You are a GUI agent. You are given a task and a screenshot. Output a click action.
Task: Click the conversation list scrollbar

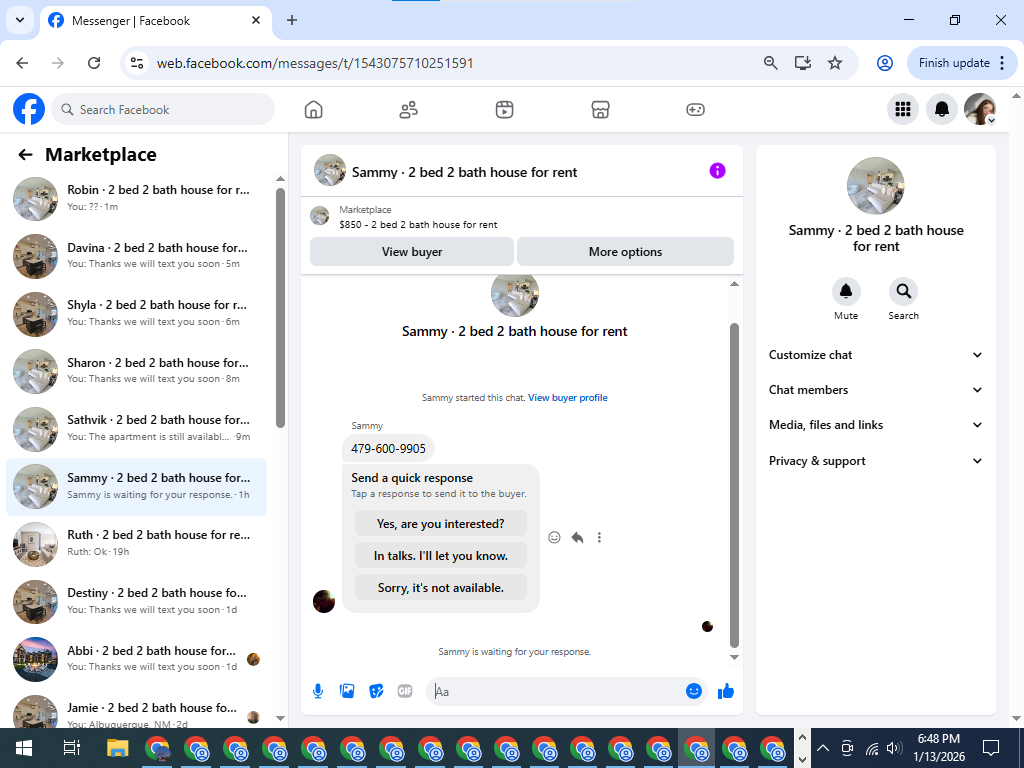tap(280, 308)
